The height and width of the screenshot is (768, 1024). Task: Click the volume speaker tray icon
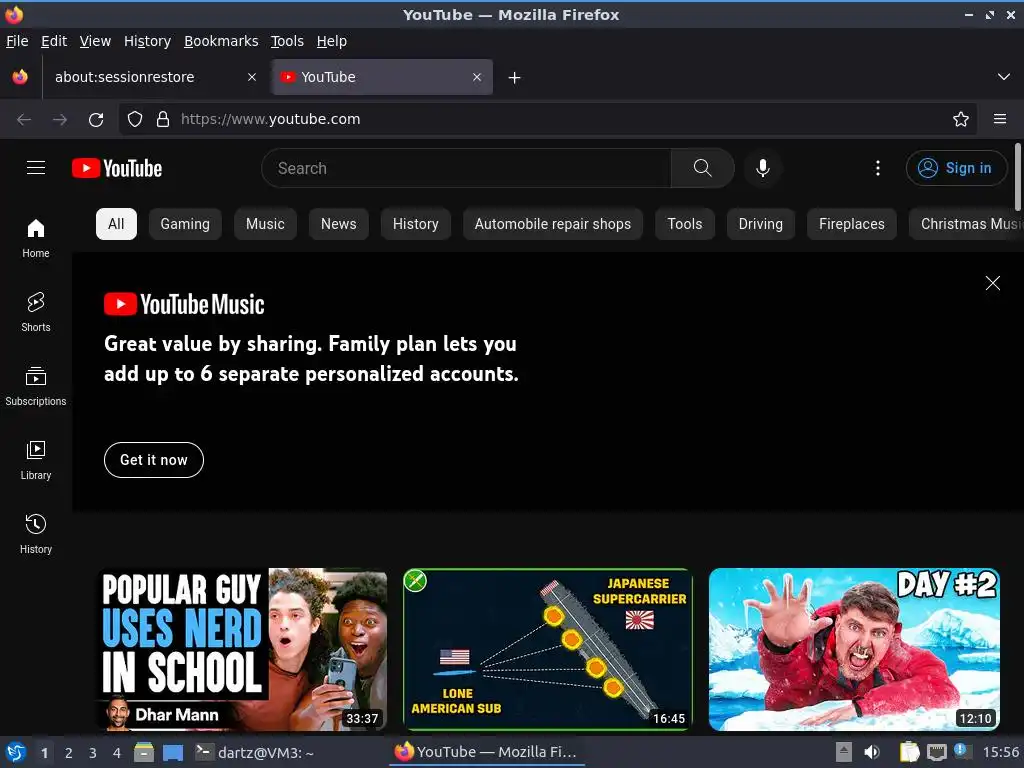pos(872,752)
